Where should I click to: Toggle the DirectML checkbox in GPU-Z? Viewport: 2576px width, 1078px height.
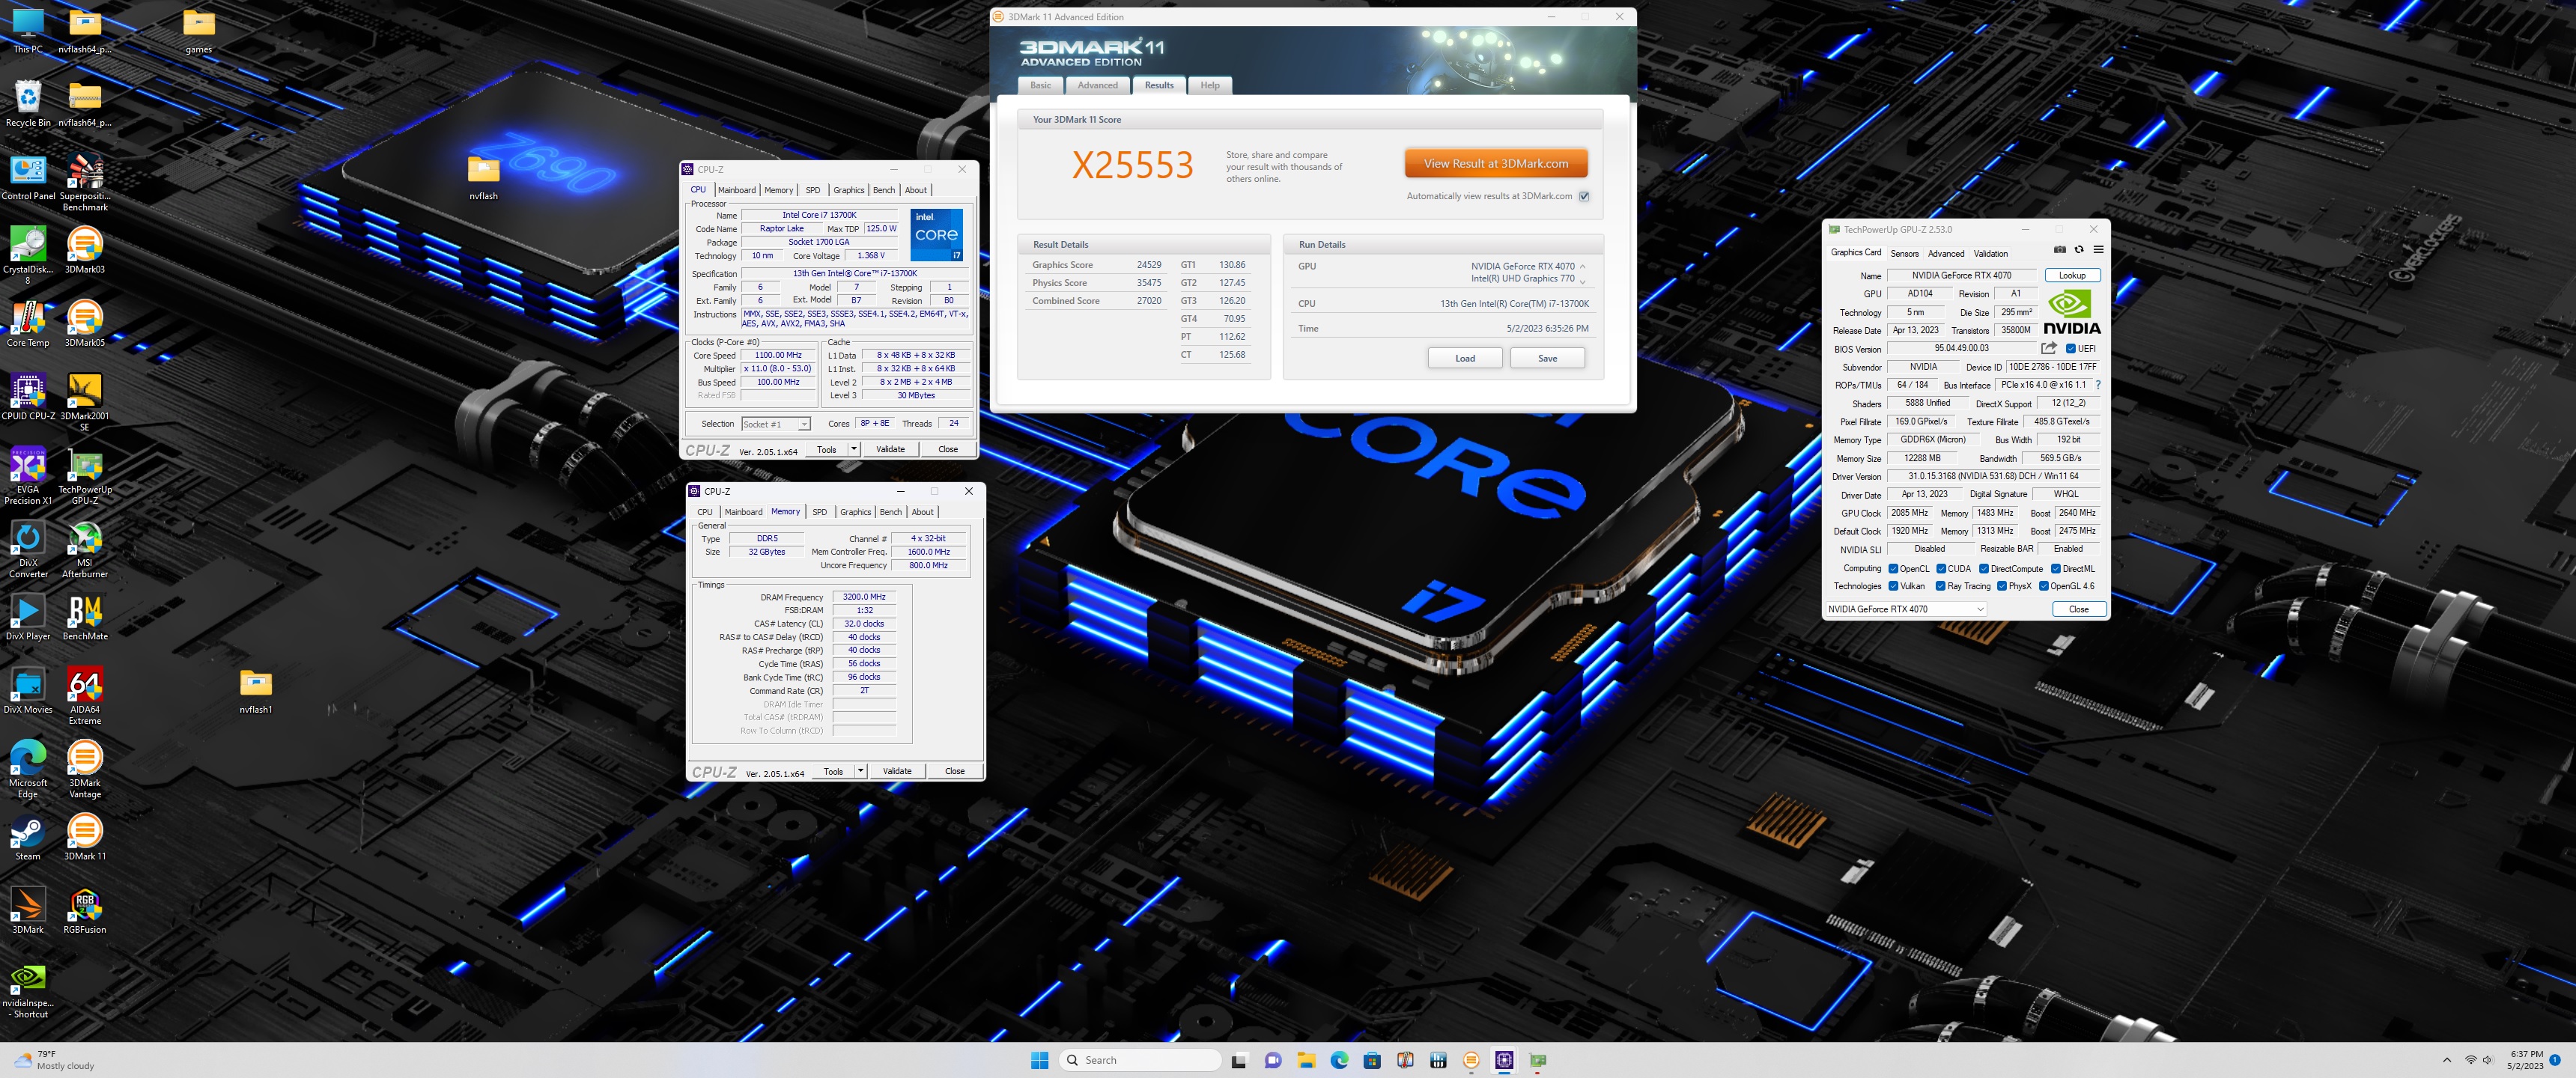pos(2056,569)
